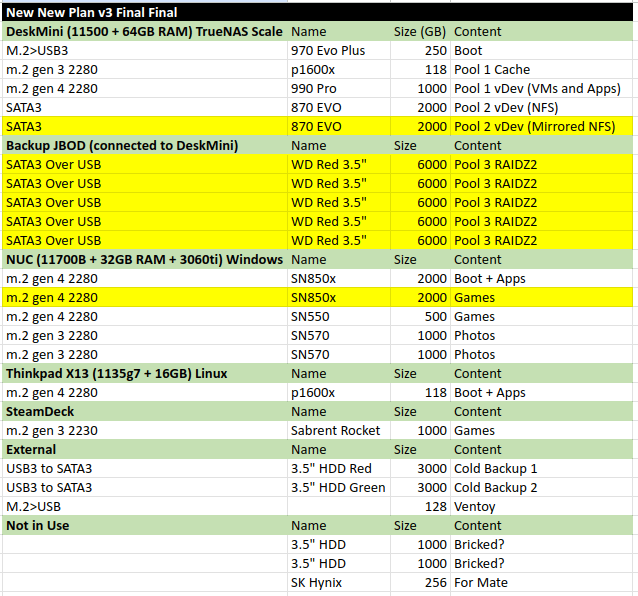Viewport: 638px width, 596px height.
Task: Select the 'SteamDeck' header cell
Action: [x=144, y=411]
